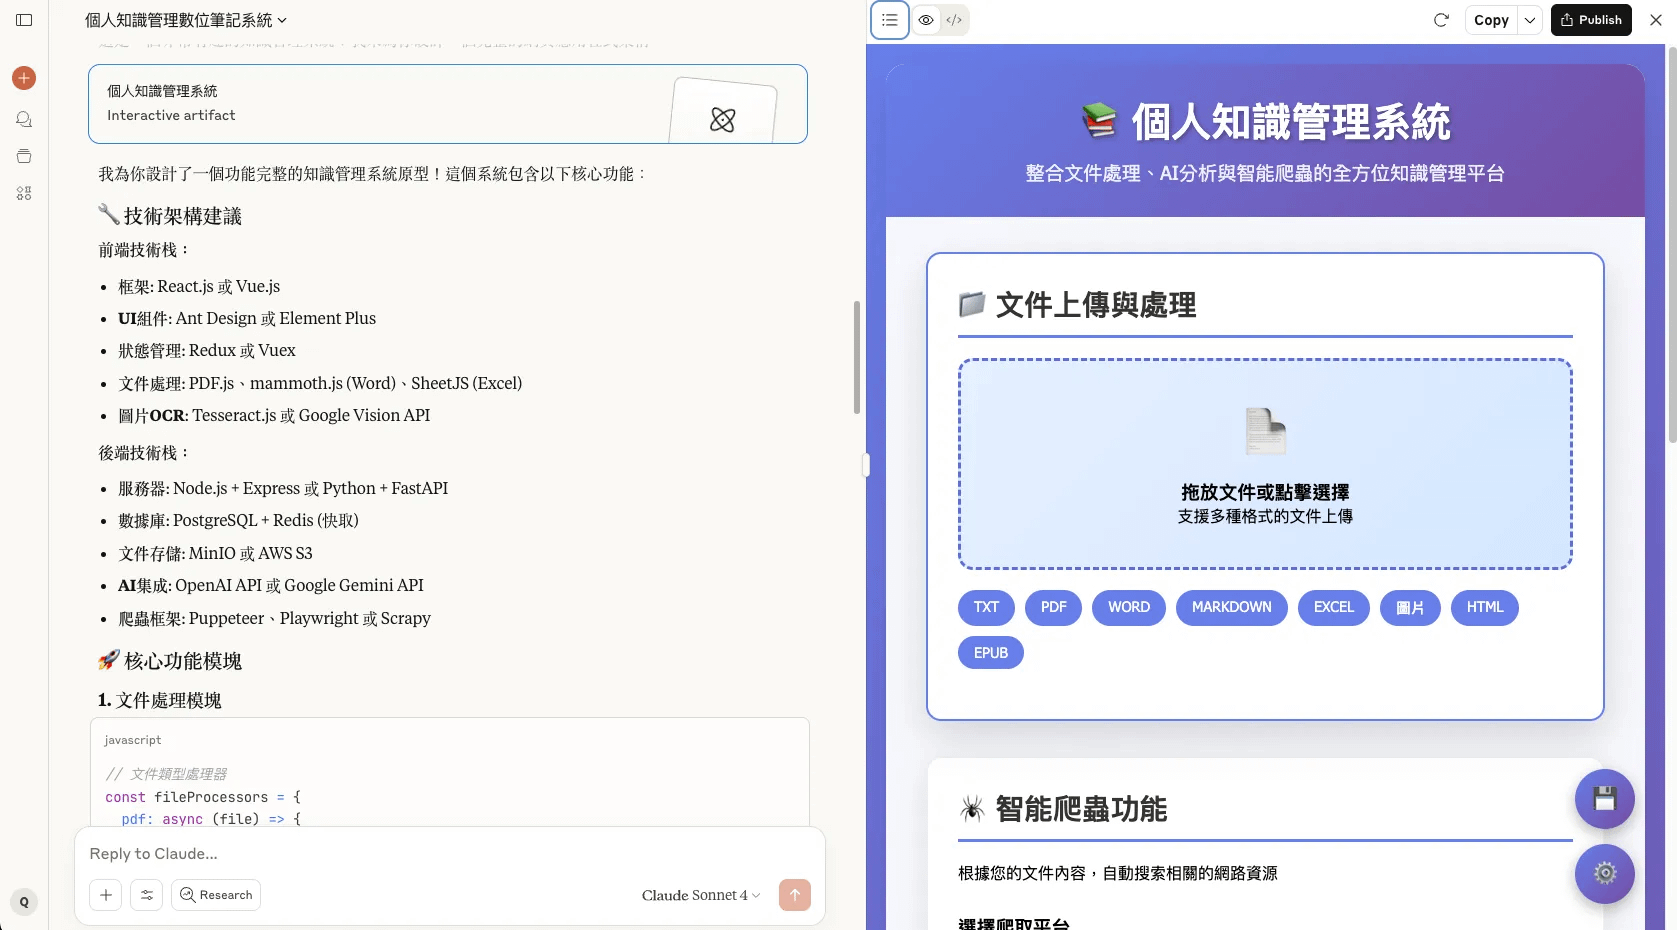Switch to artifact code view
Viewport: 1677px width, 930px height.
[954, 20]
